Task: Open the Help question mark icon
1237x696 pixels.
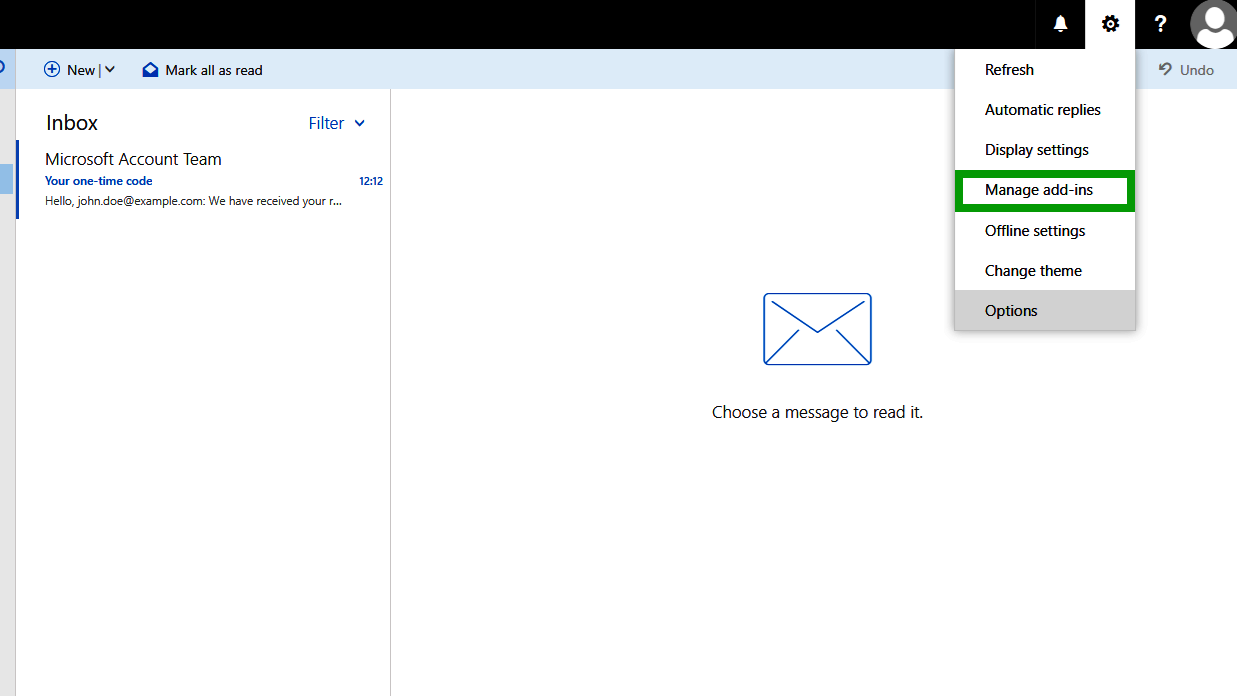Action: click(x=1160, y=23)
